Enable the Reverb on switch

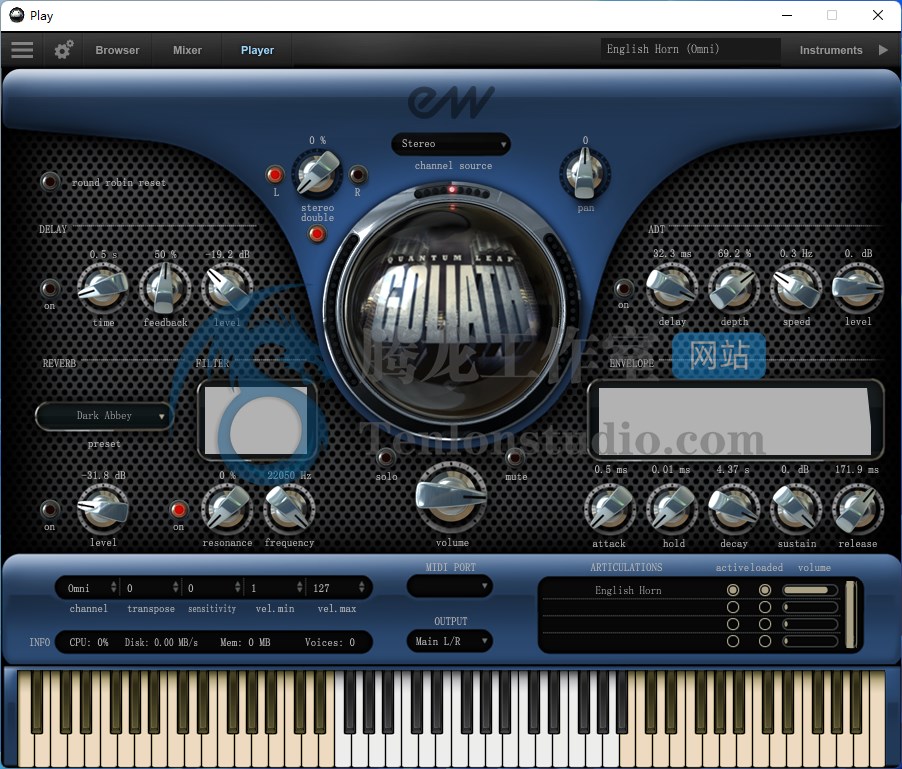click(x=50, y=510)
